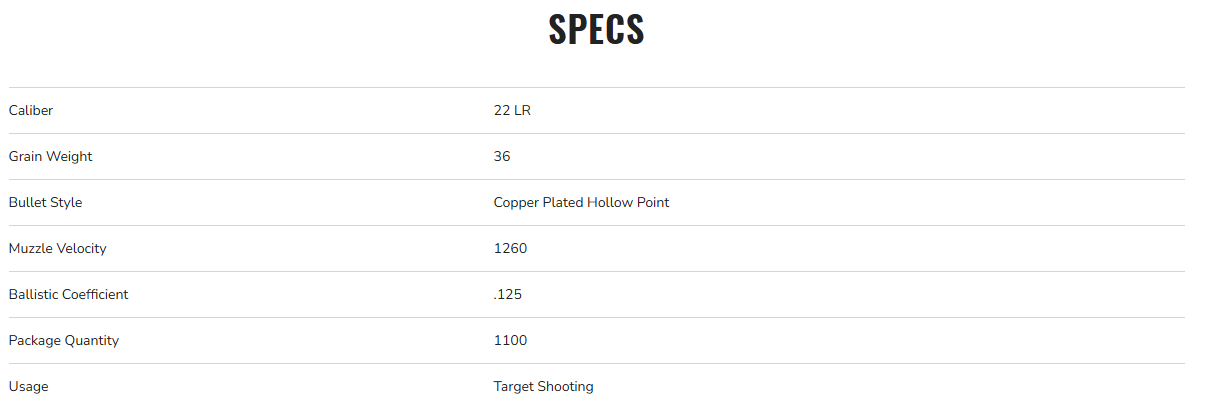Image resolution: width=1209 pixels, height=417 pixels.
Task: Click the SPECS heading
Action: tap(596, 30)
